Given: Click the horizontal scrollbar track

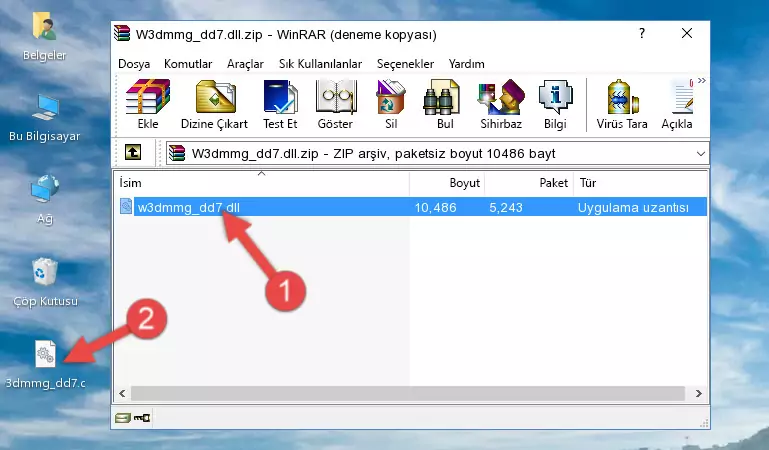Looking at the screenshot, I should (408, 393).
